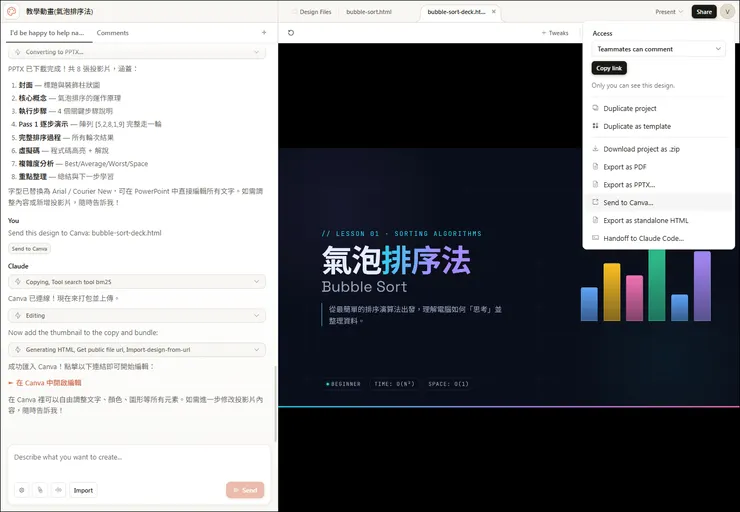
Task: Close the bubble-sort-deck.html tab
Action: [494, 11]
